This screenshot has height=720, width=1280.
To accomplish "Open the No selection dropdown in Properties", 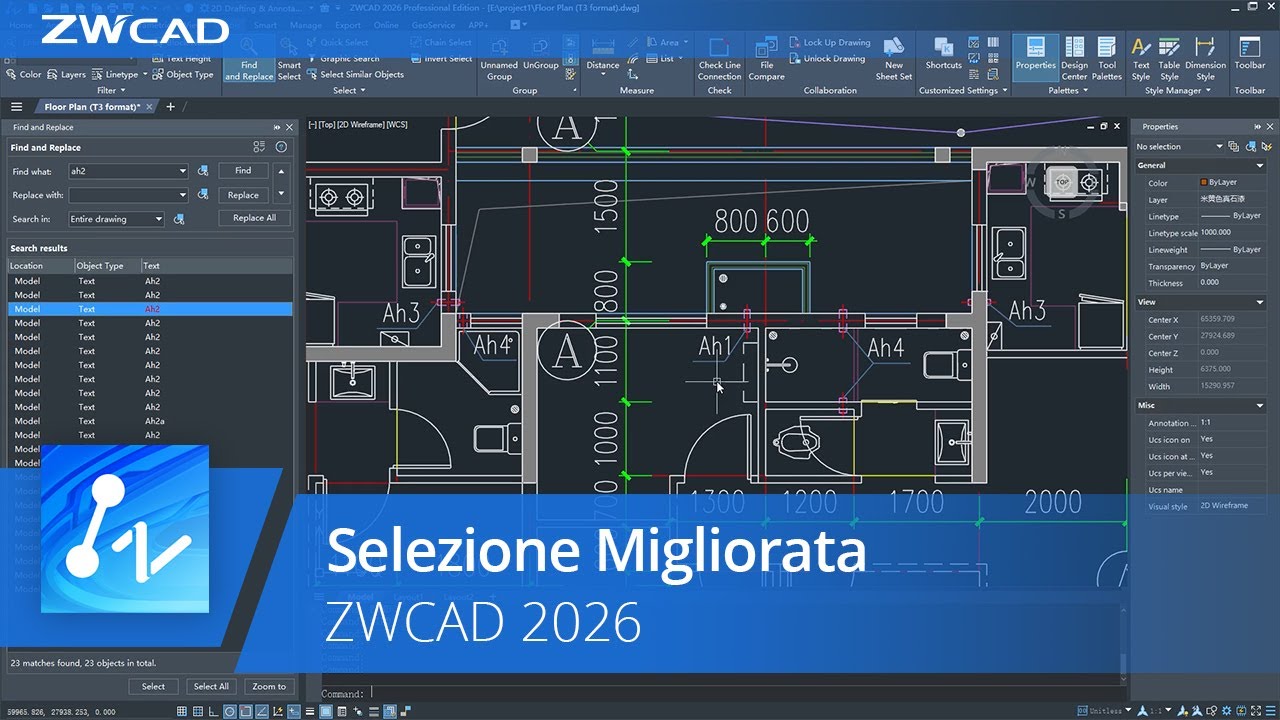I will [x=1219, y=147].
